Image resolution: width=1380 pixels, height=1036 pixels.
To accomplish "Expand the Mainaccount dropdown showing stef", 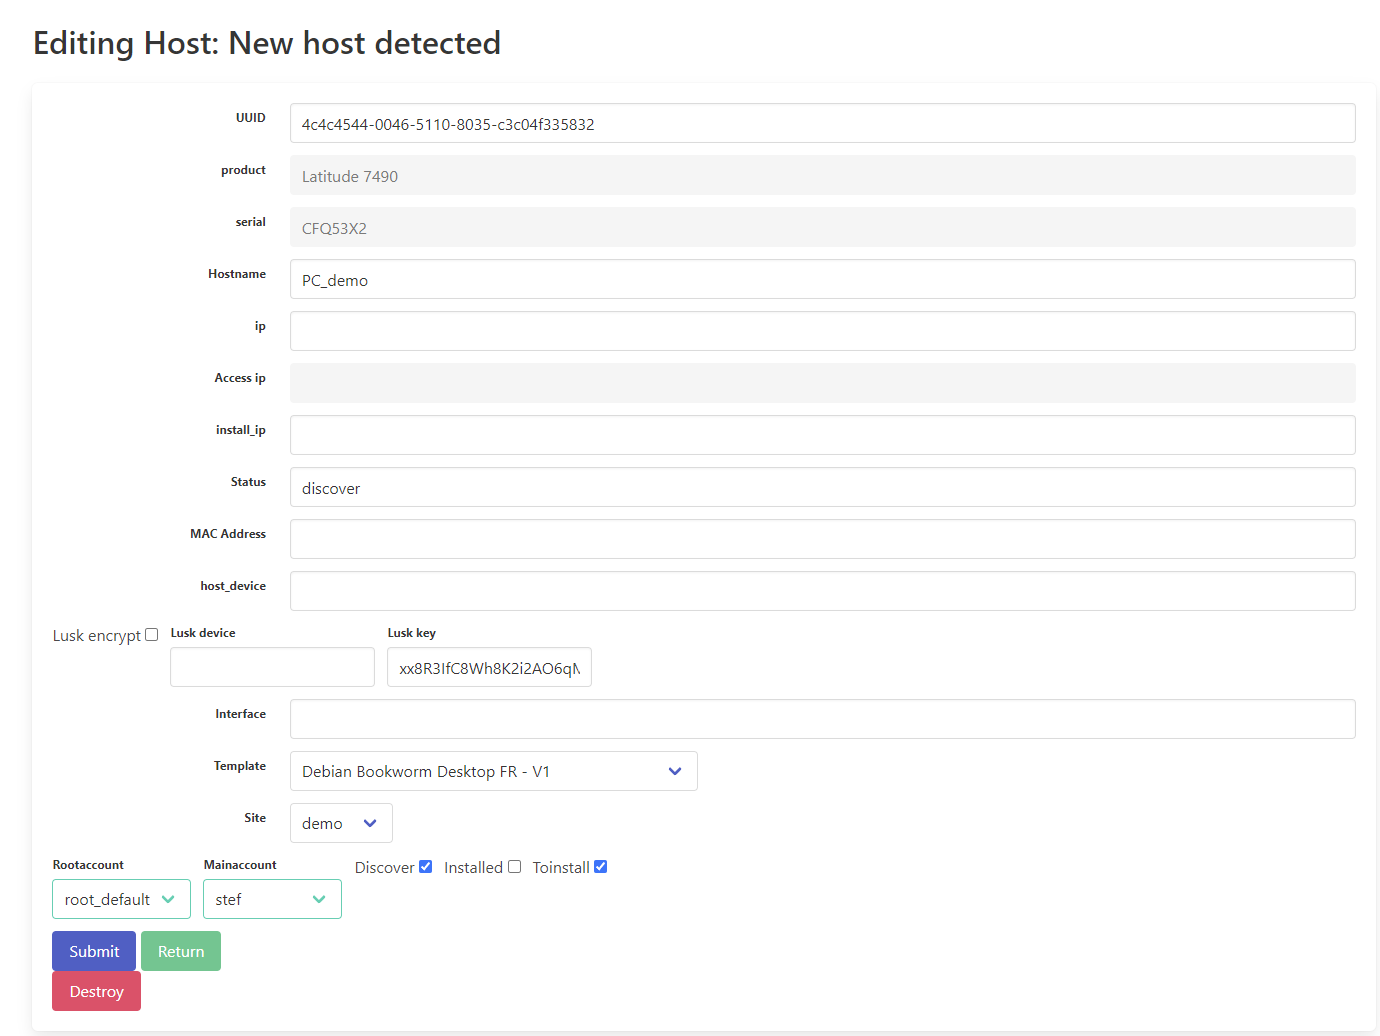I will (272, 899).
